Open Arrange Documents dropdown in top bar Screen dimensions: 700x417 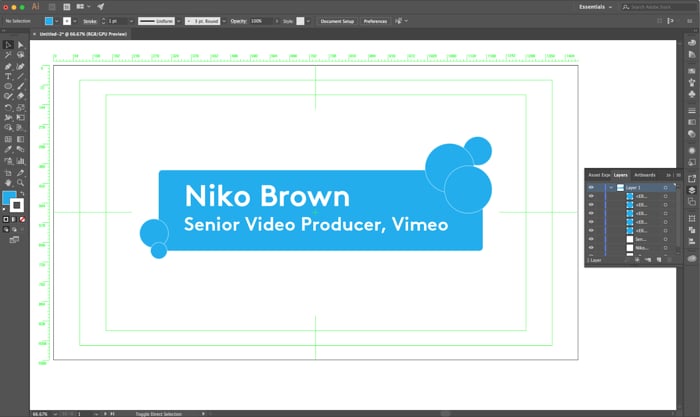(x=83, y=7)
